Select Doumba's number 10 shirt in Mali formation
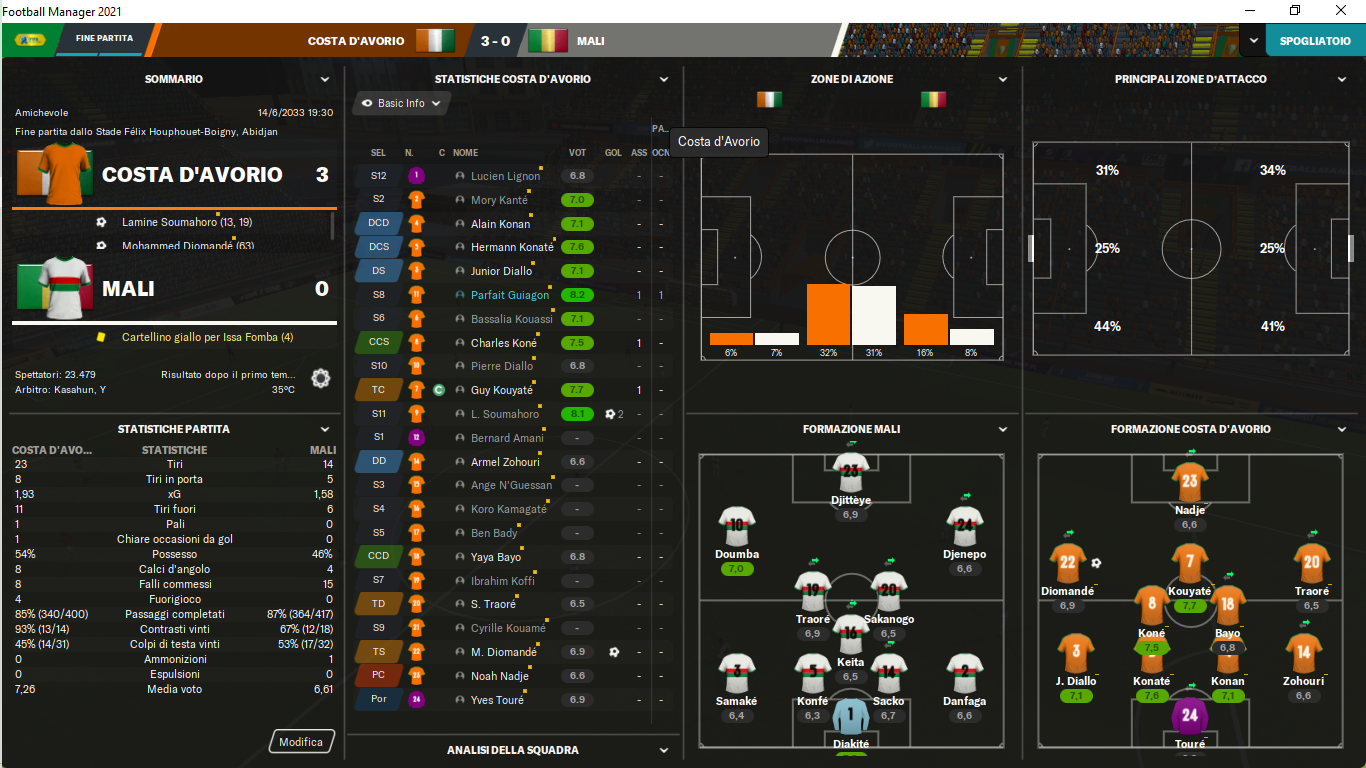 coord(737,527)
